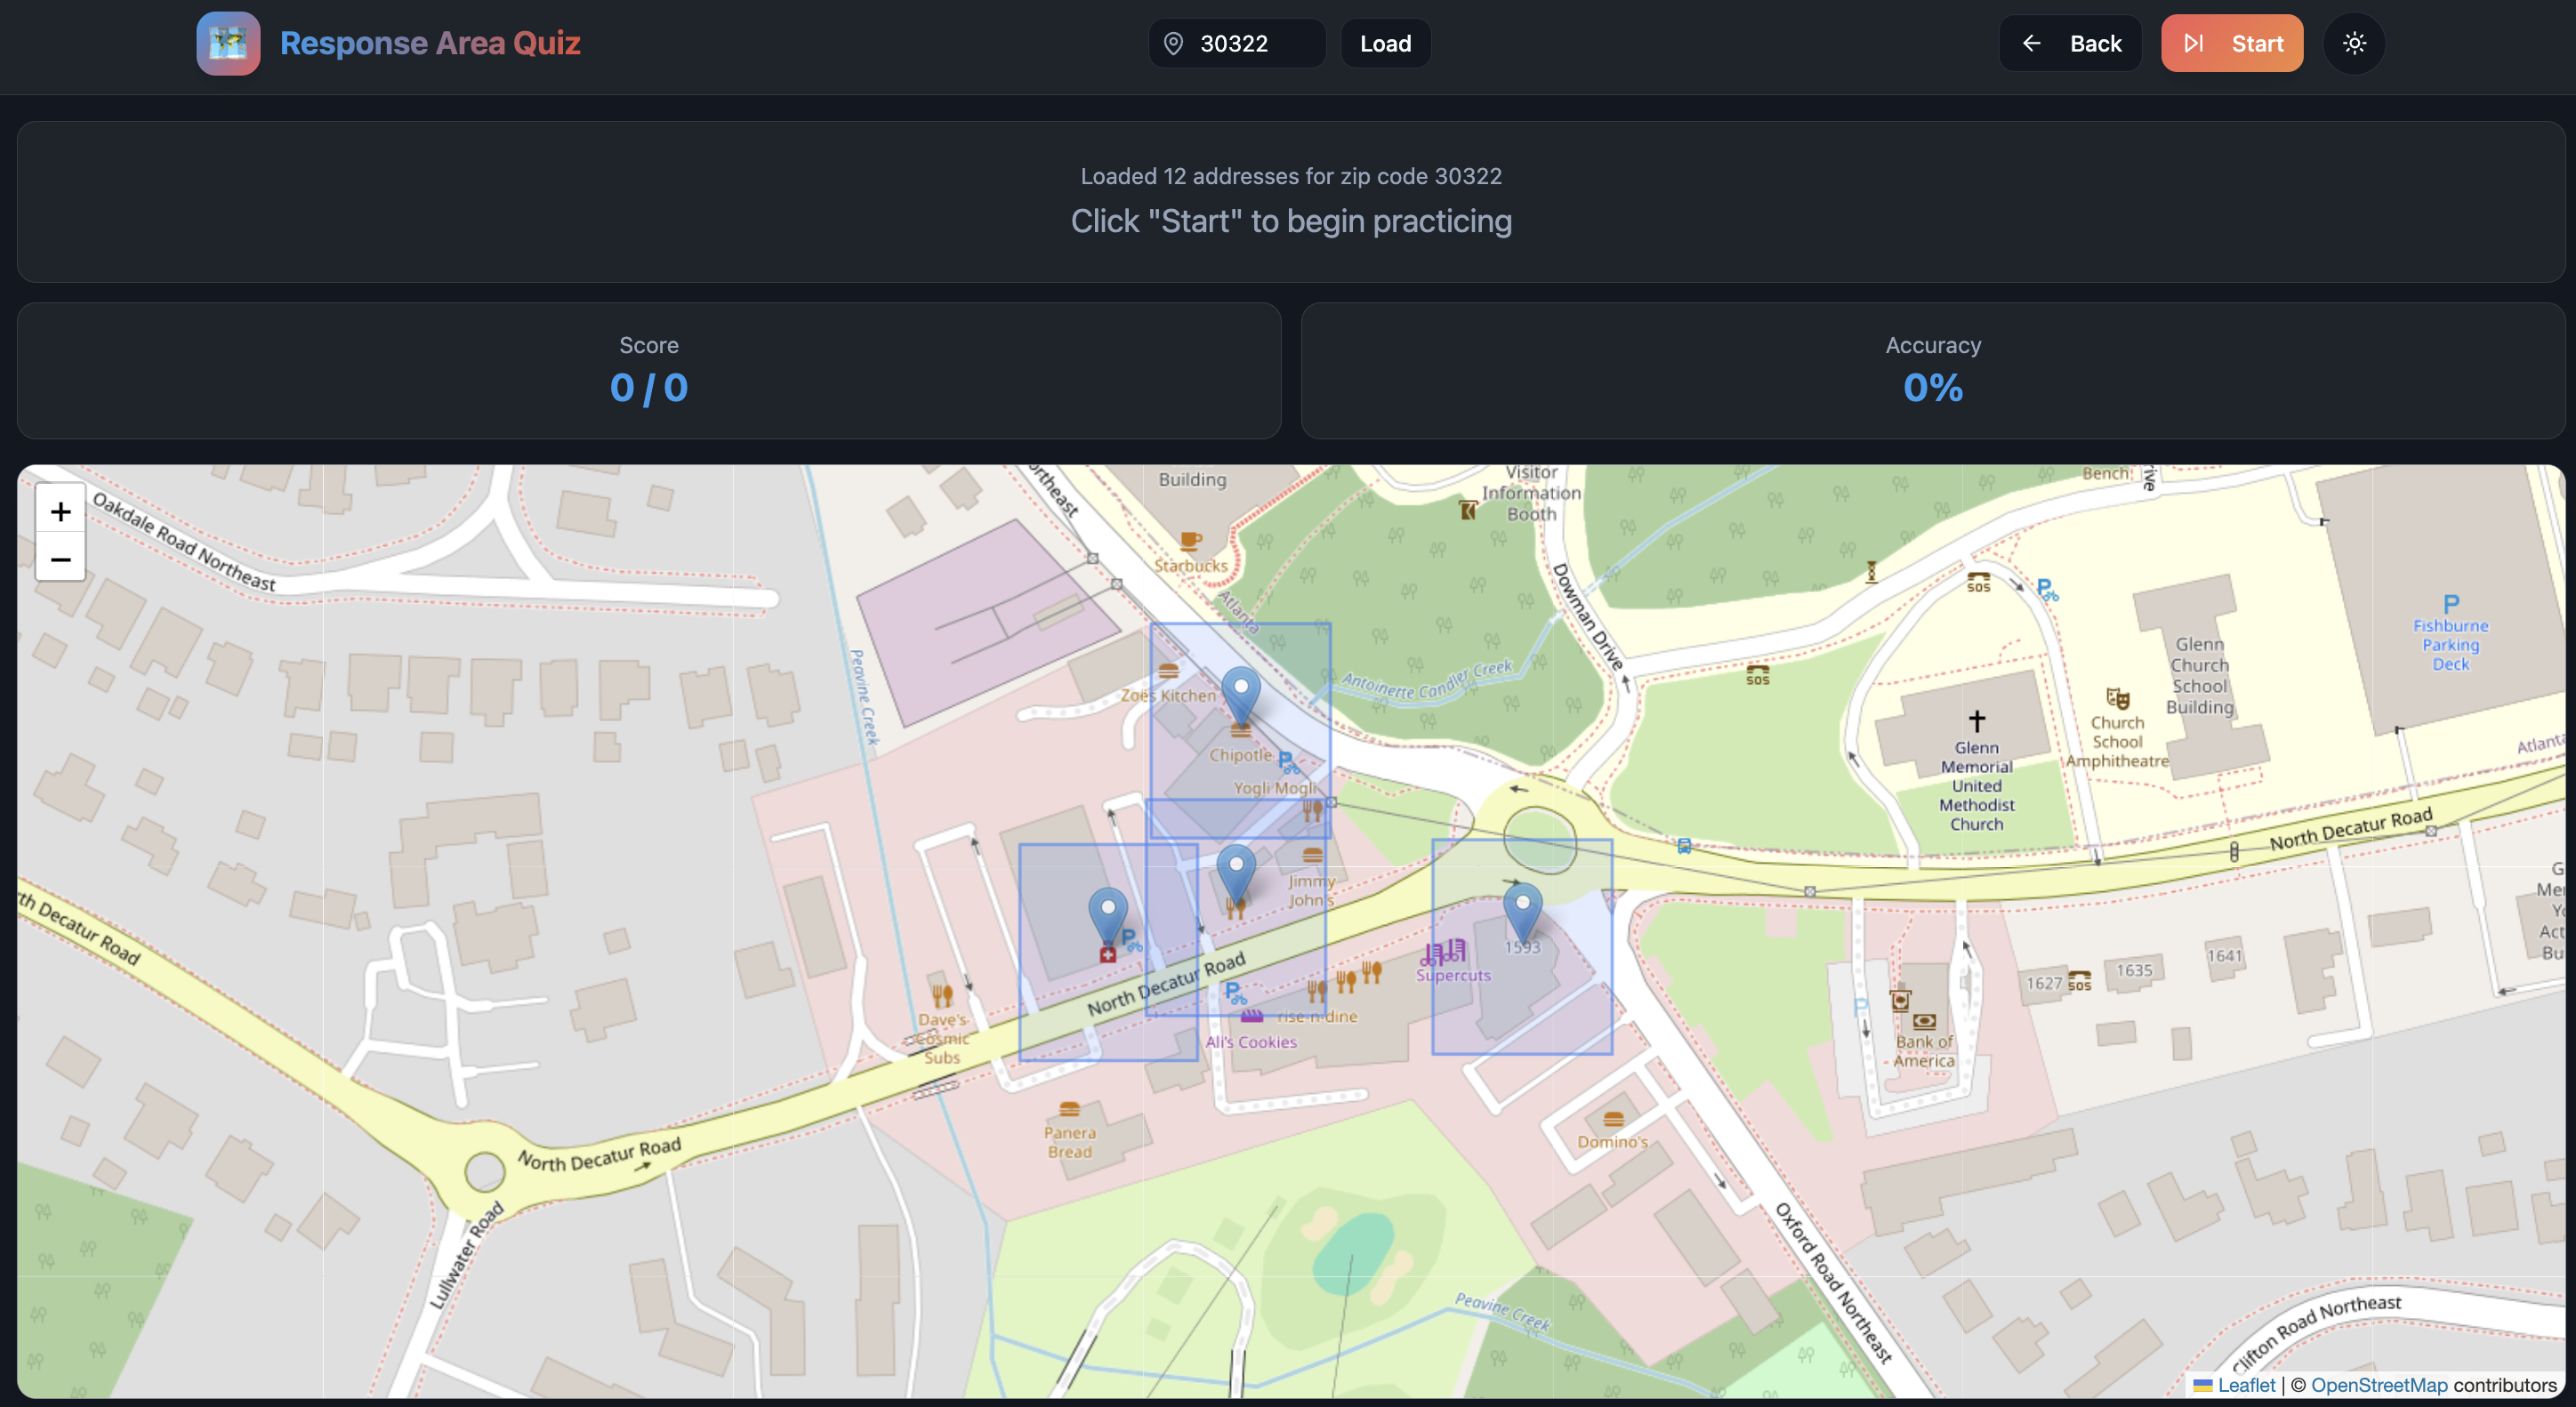Viewport: 2576px width, 1407px height.
Task: Click the Panera Bread map icon
Action: click(x=1069, y=1109)
